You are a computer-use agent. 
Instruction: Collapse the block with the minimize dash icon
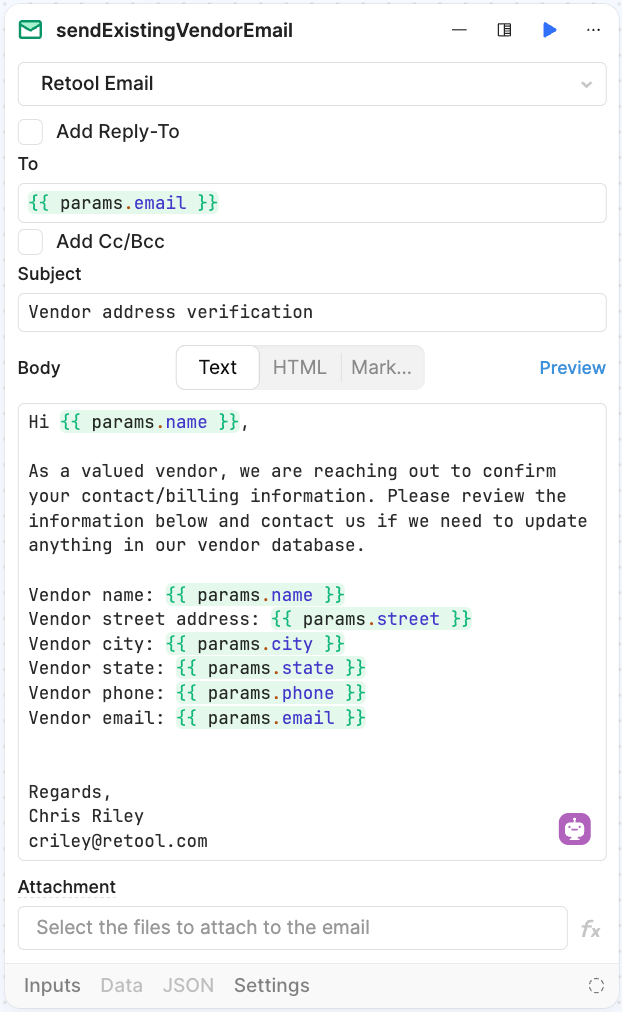pos(459,30)
